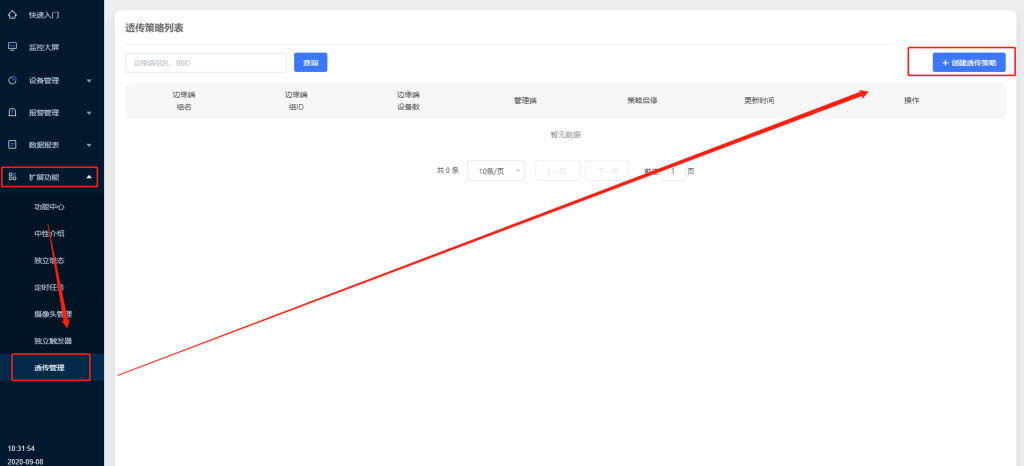Open 功能中心 in the sidebar
This screenshot has width=1024, height=466.
(x=49, y=207)
